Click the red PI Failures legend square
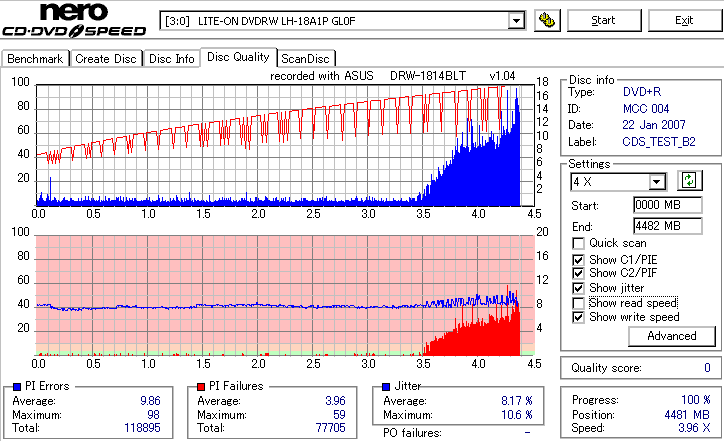The width and height of the screenshot is (724, 441). 201,387
